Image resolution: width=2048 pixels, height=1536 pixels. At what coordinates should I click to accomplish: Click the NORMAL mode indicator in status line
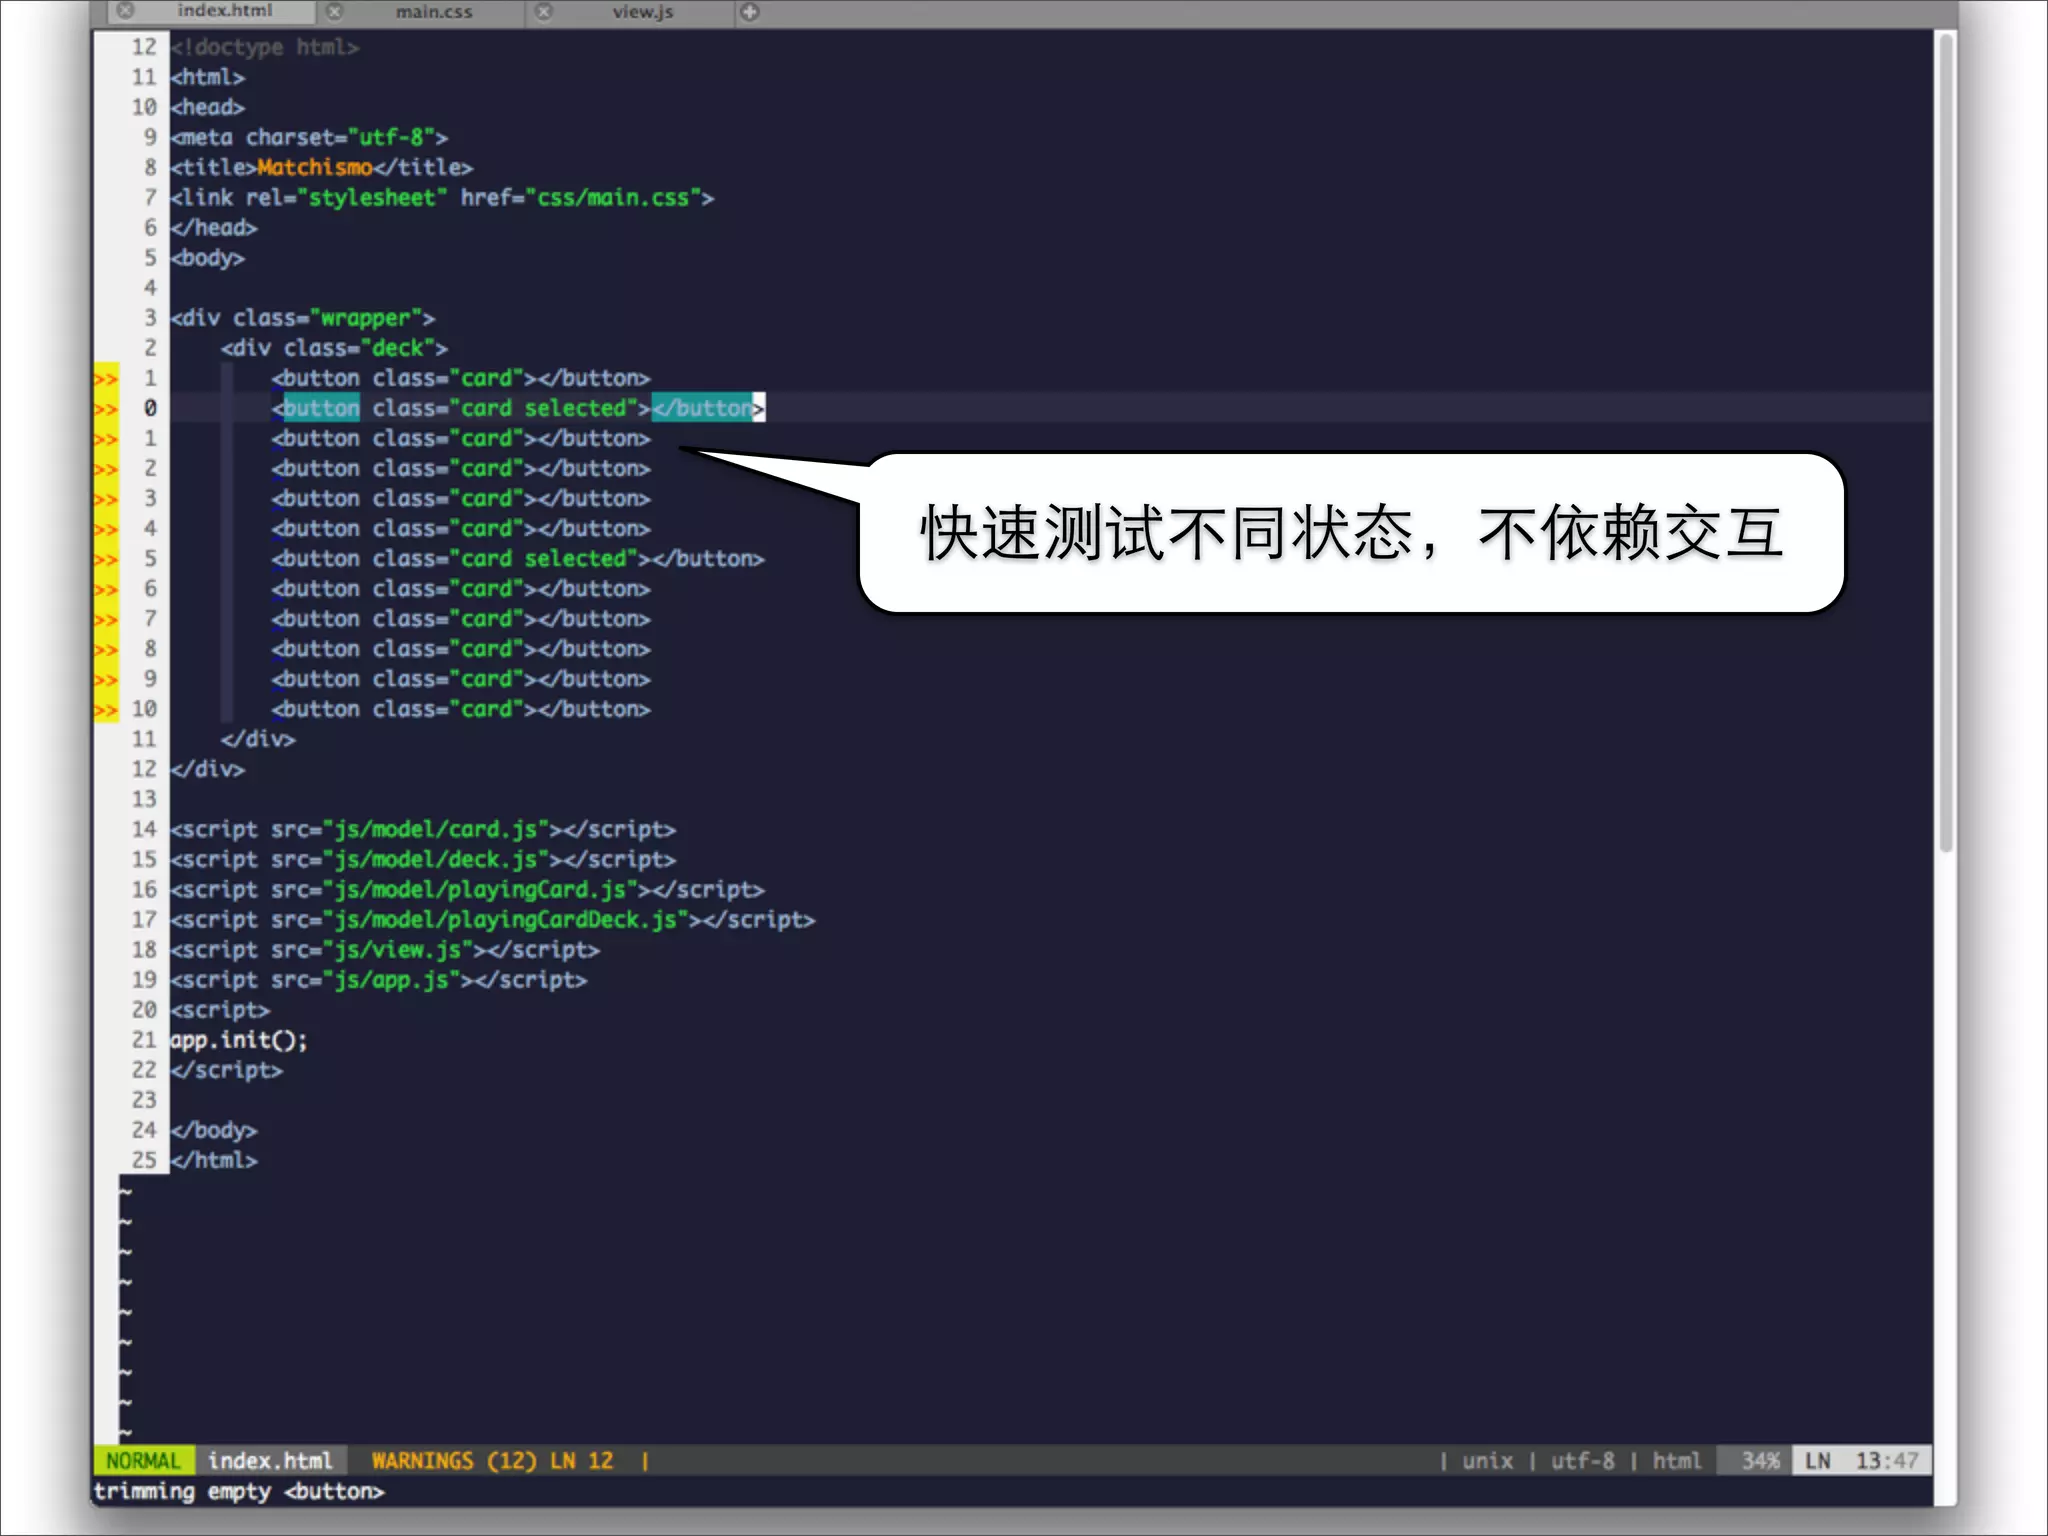tap(143, 1461)
